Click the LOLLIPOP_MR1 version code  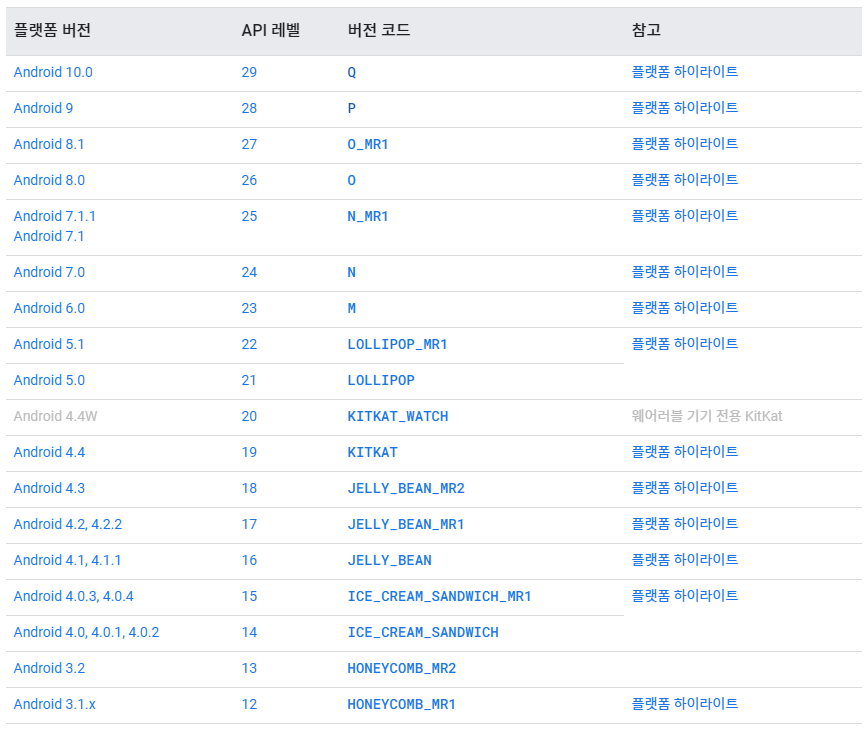click(397, 345)
